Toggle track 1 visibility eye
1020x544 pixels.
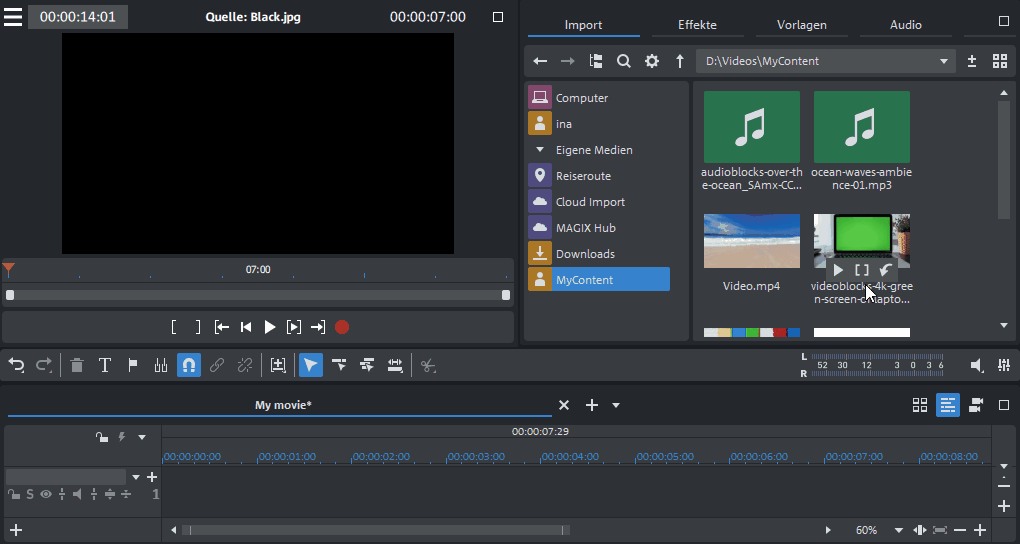coord(45,494)
